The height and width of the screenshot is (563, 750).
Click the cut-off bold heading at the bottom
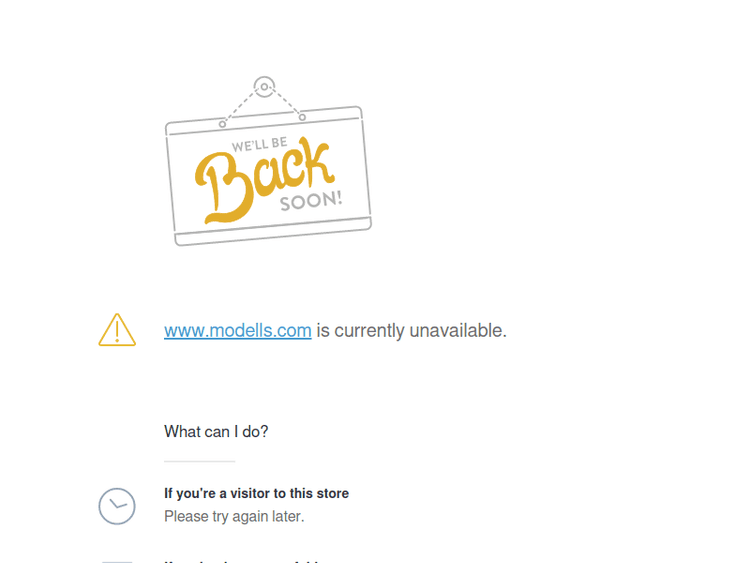coord(242,562)
